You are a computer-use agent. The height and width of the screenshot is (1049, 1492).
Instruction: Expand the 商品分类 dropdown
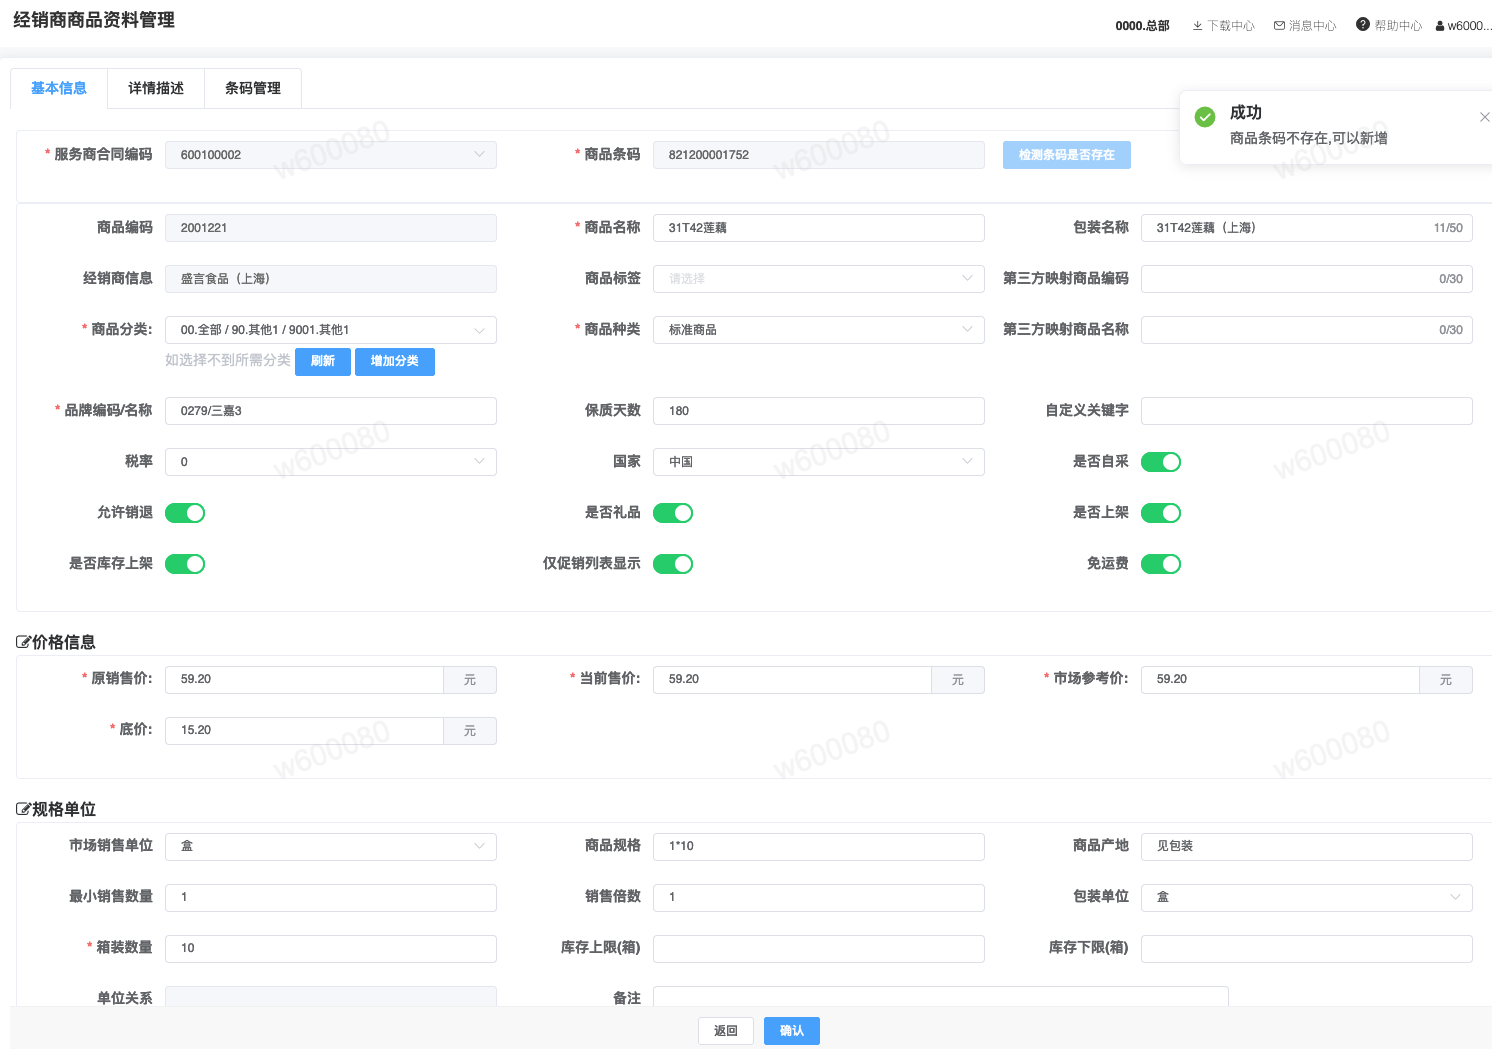(330, 330)
